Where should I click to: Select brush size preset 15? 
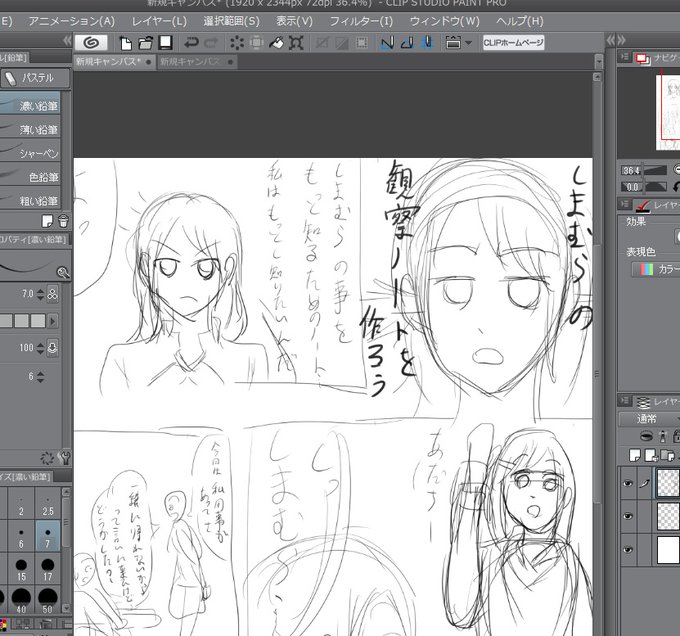pos(21,569)
